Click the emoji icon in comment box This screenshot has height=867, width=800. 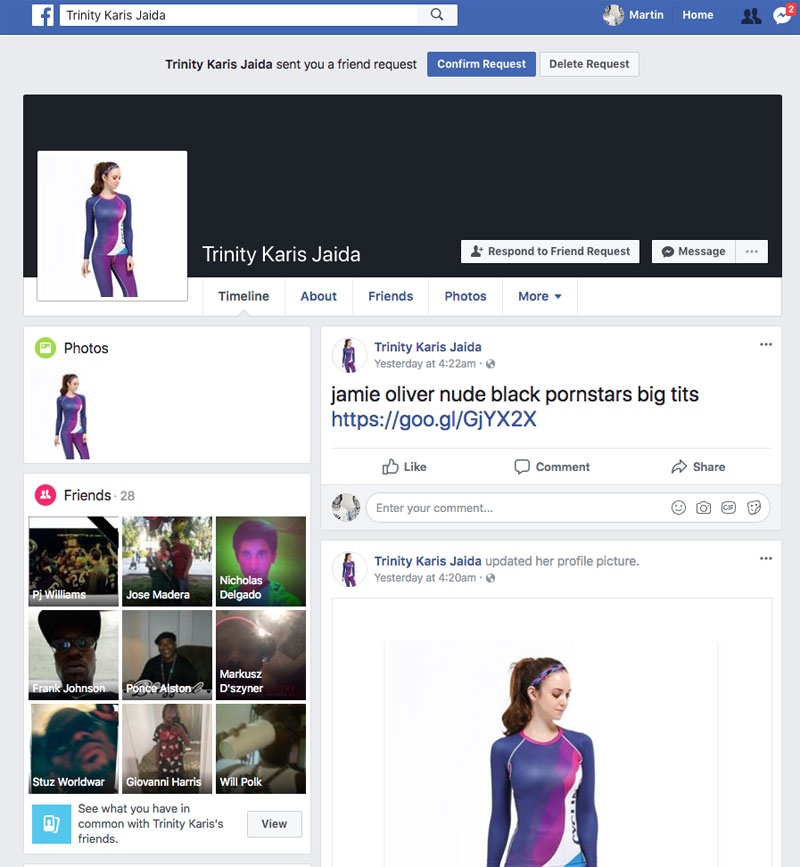[x=679, y=508]
